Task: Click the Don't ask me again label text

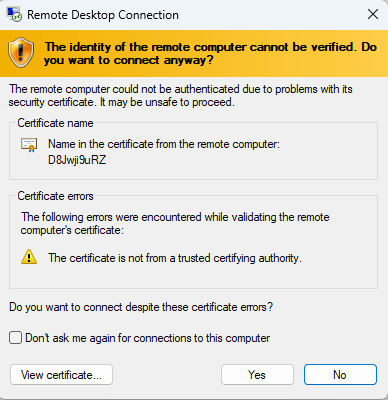Action: pyautogui.click(x=148, y=338)
